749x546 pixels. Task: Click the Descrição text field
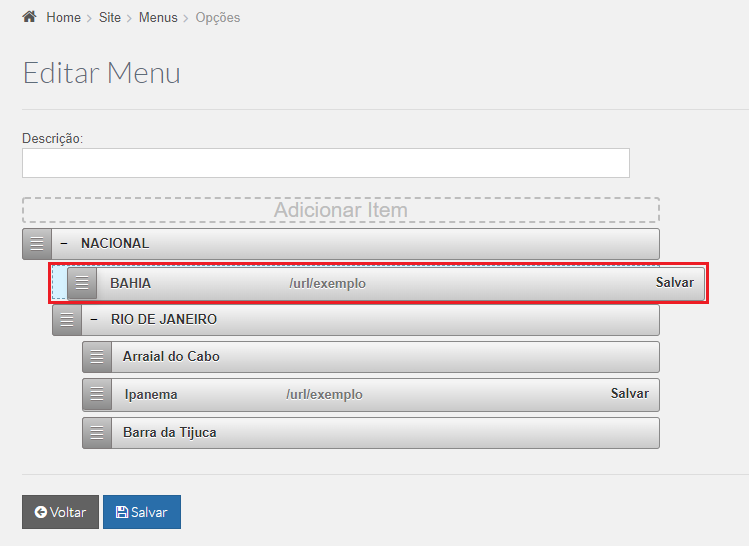coord(326,163)
